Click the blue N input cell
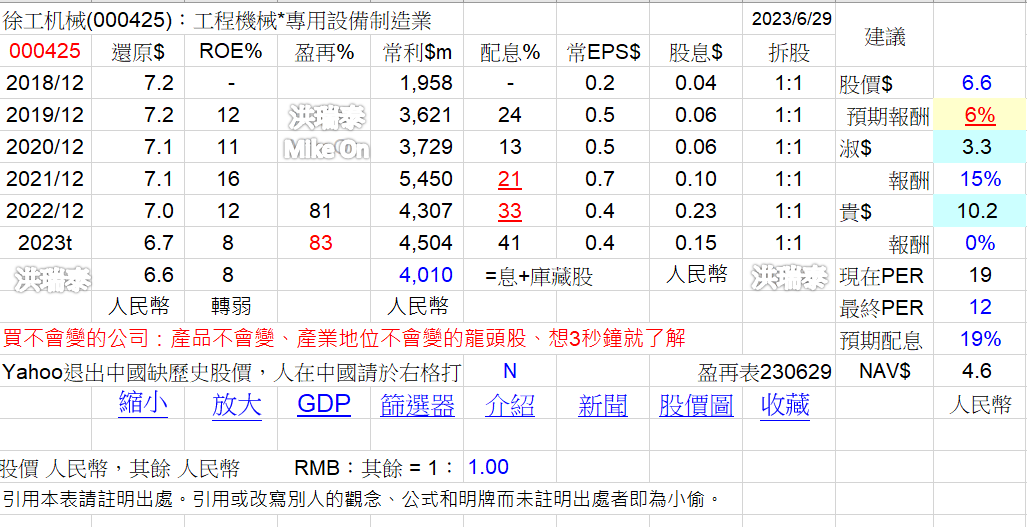This screenshot has width=1027, height=527. click(x=510, y=371)
